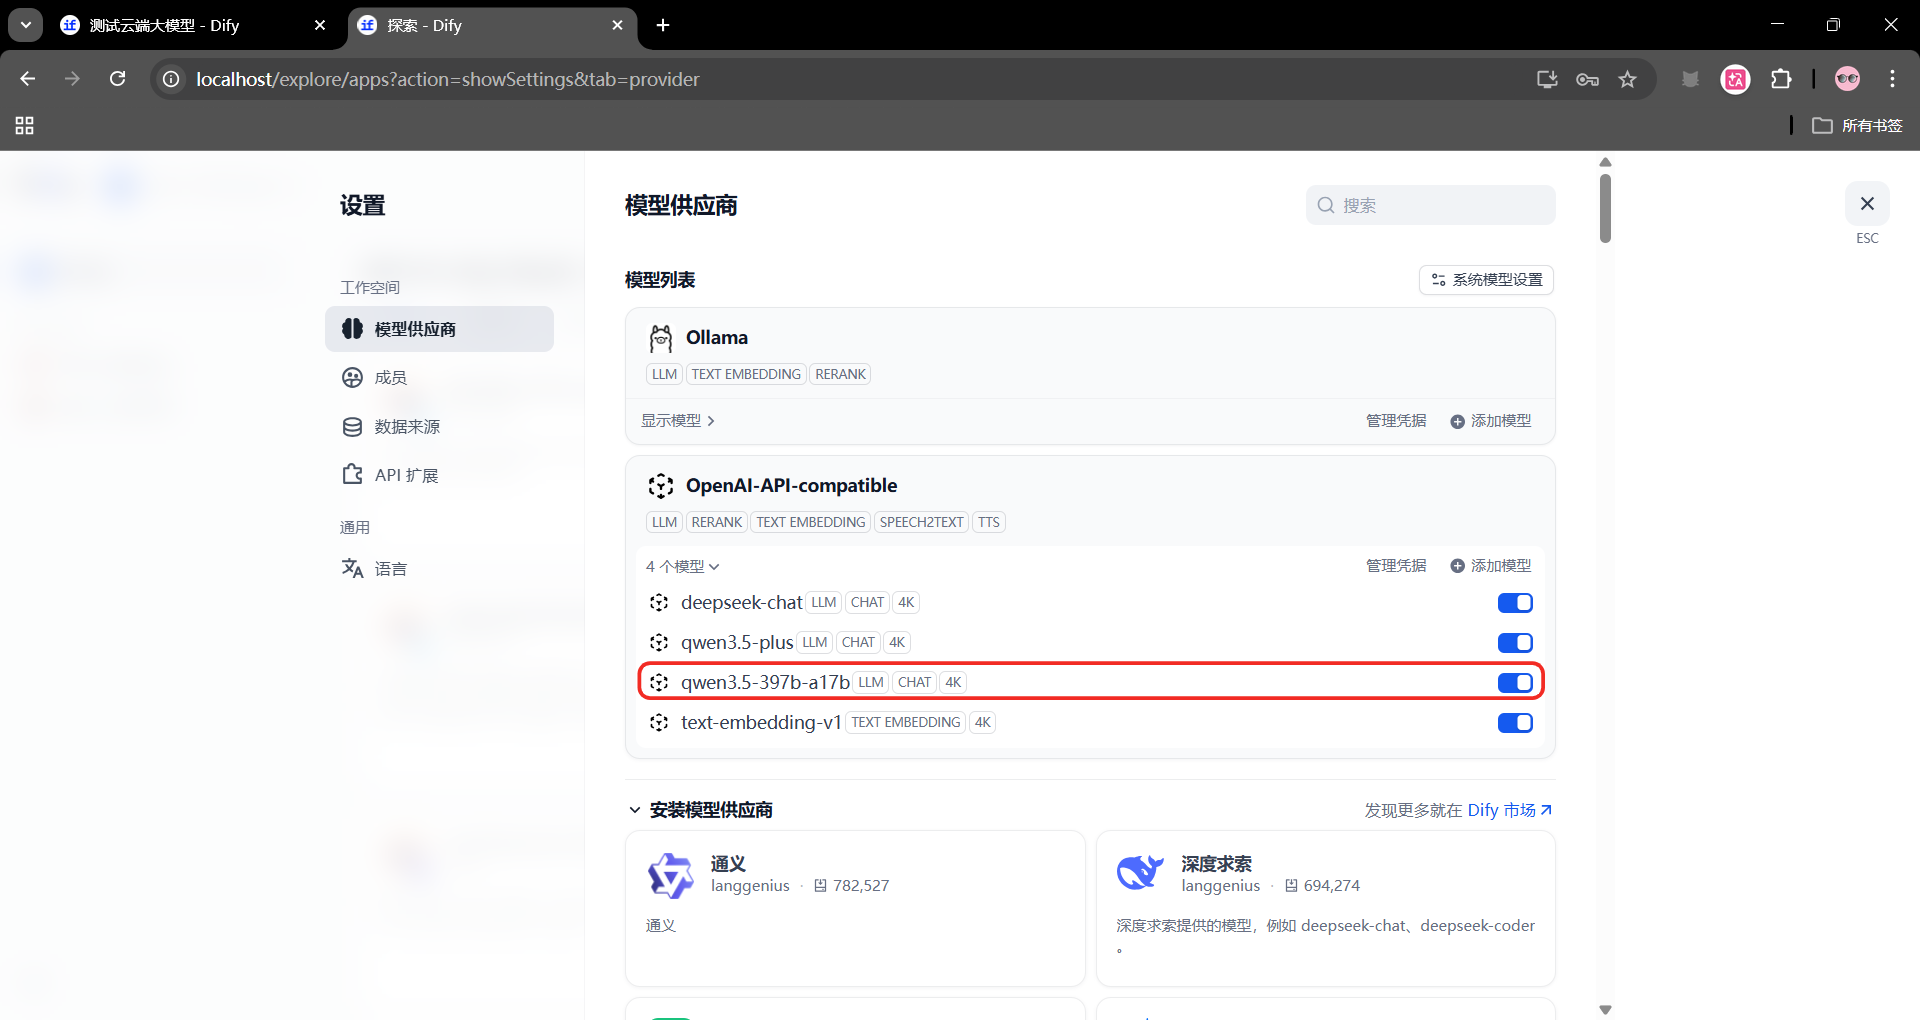Viewport: 1920px width, 1020px height.
Task: Close the settings panel with X button
Action: (1867, 204)
